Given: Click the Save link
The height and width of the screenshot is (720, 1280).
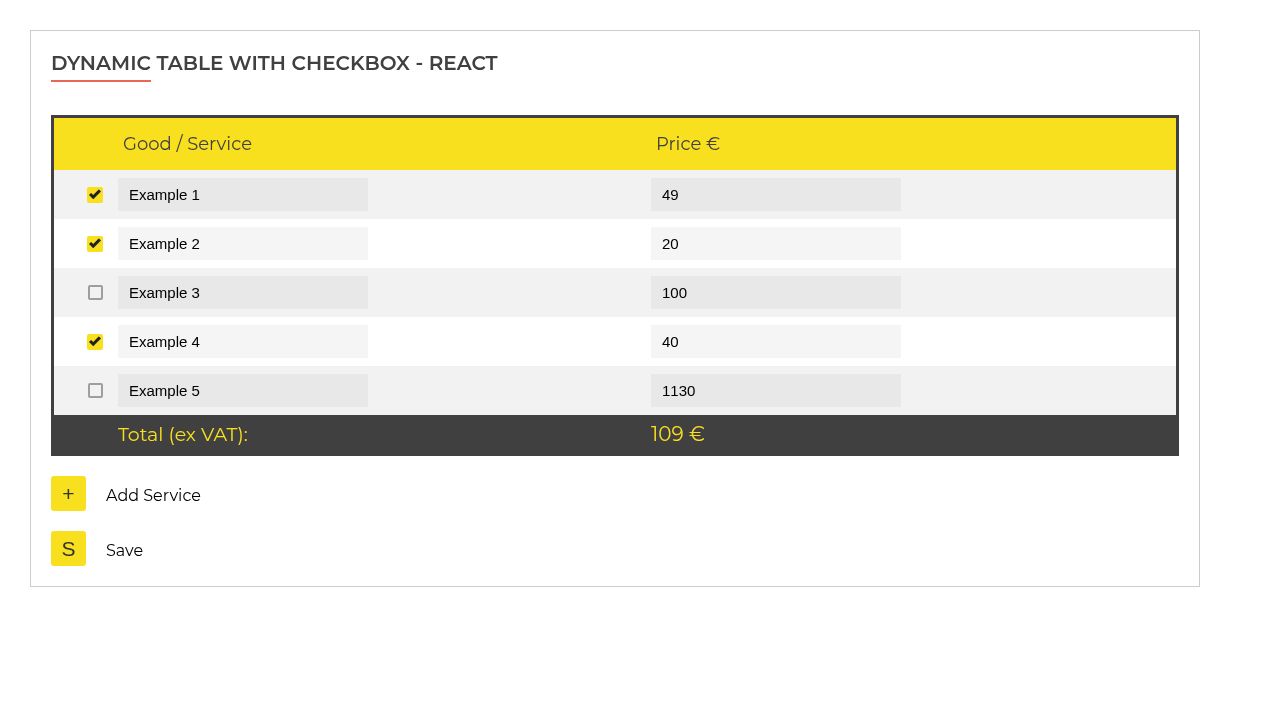Looking at the screenshot, I should tap(124, 550).
